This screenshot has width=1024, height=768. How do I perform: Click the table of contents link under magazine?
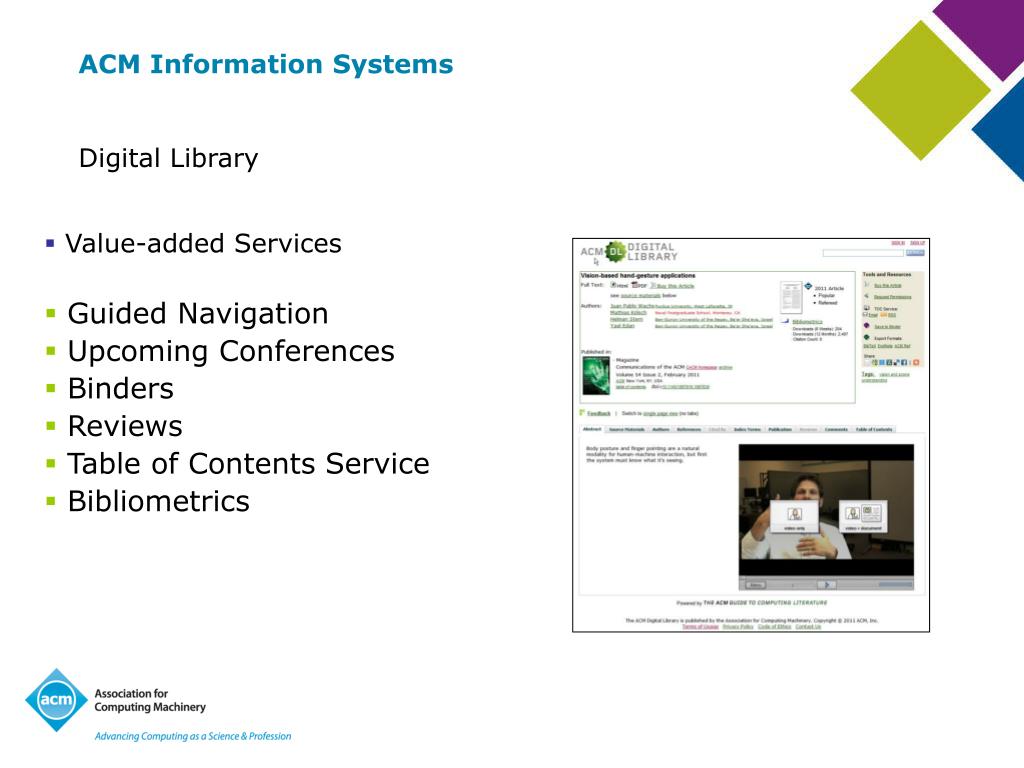tap(631, 387)
